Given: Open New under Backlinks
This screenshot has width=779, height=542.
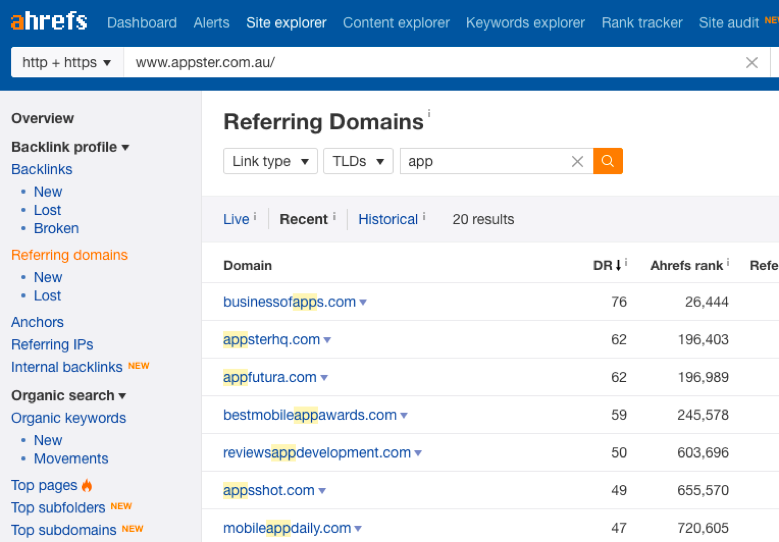Looking at the screenshot, I should [48, 192].
